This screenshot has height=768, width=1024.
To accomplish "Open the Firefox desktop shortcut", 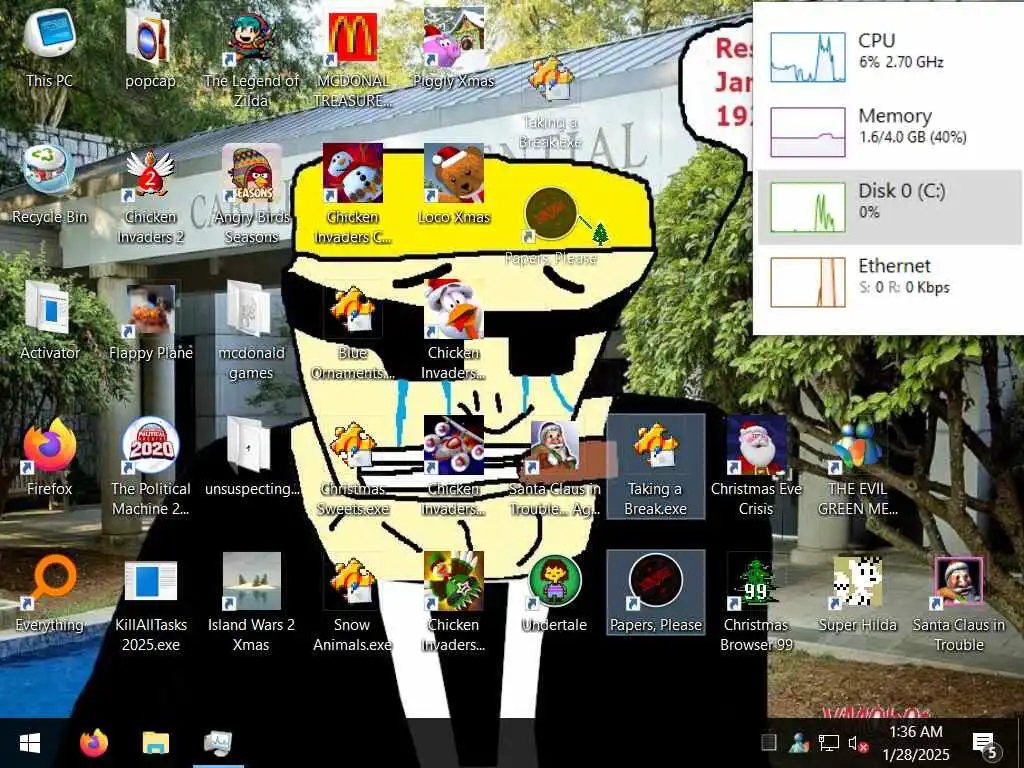I will (x=50, y=456).
